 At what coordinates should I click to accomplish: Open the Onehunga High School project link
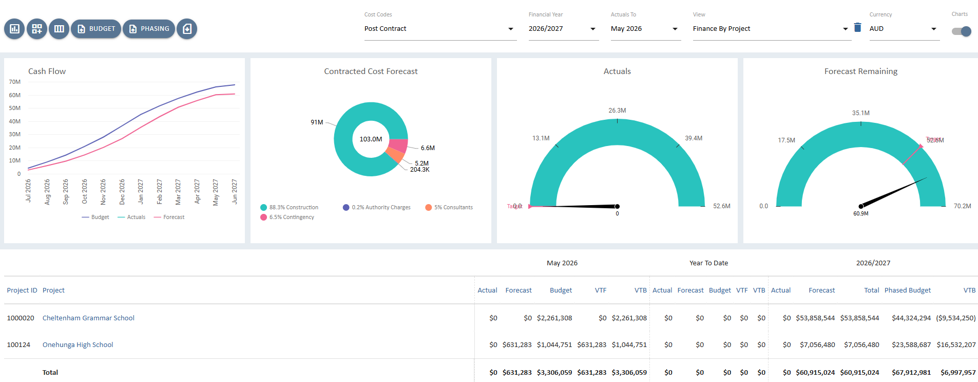point(78,345)
